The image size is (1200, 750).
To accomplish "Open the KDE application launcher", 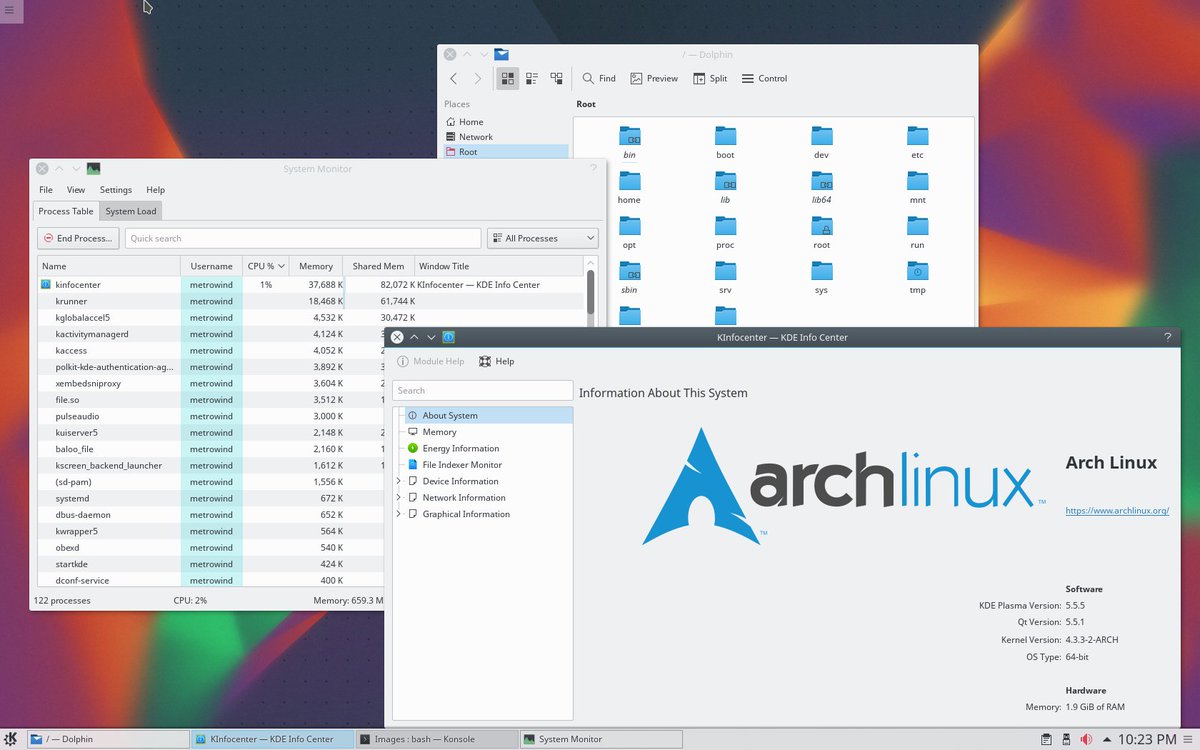I will coord(12,740).
